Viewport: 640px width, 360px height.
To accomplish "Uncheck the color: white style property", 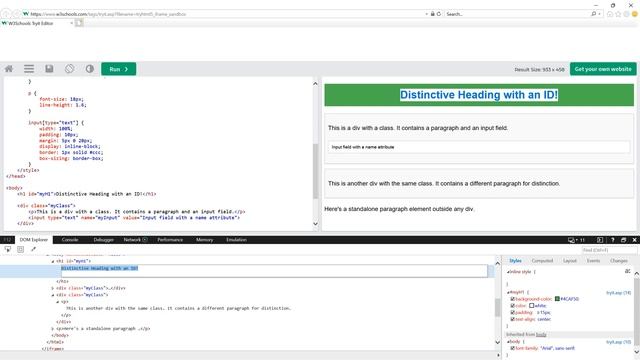I will [513, 305].
